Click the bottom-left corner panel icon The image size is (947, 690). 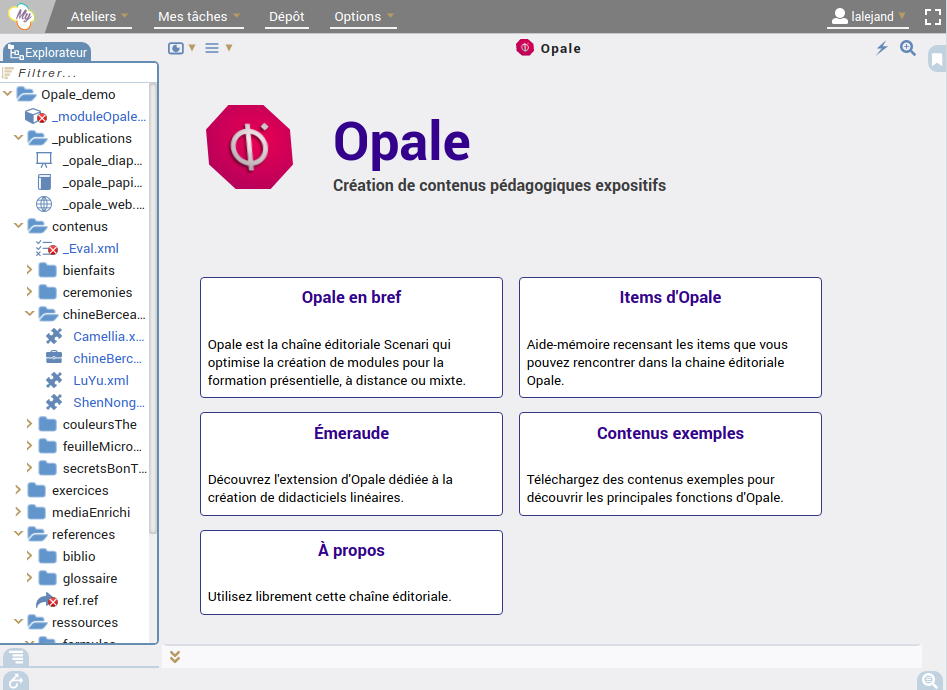16,681
